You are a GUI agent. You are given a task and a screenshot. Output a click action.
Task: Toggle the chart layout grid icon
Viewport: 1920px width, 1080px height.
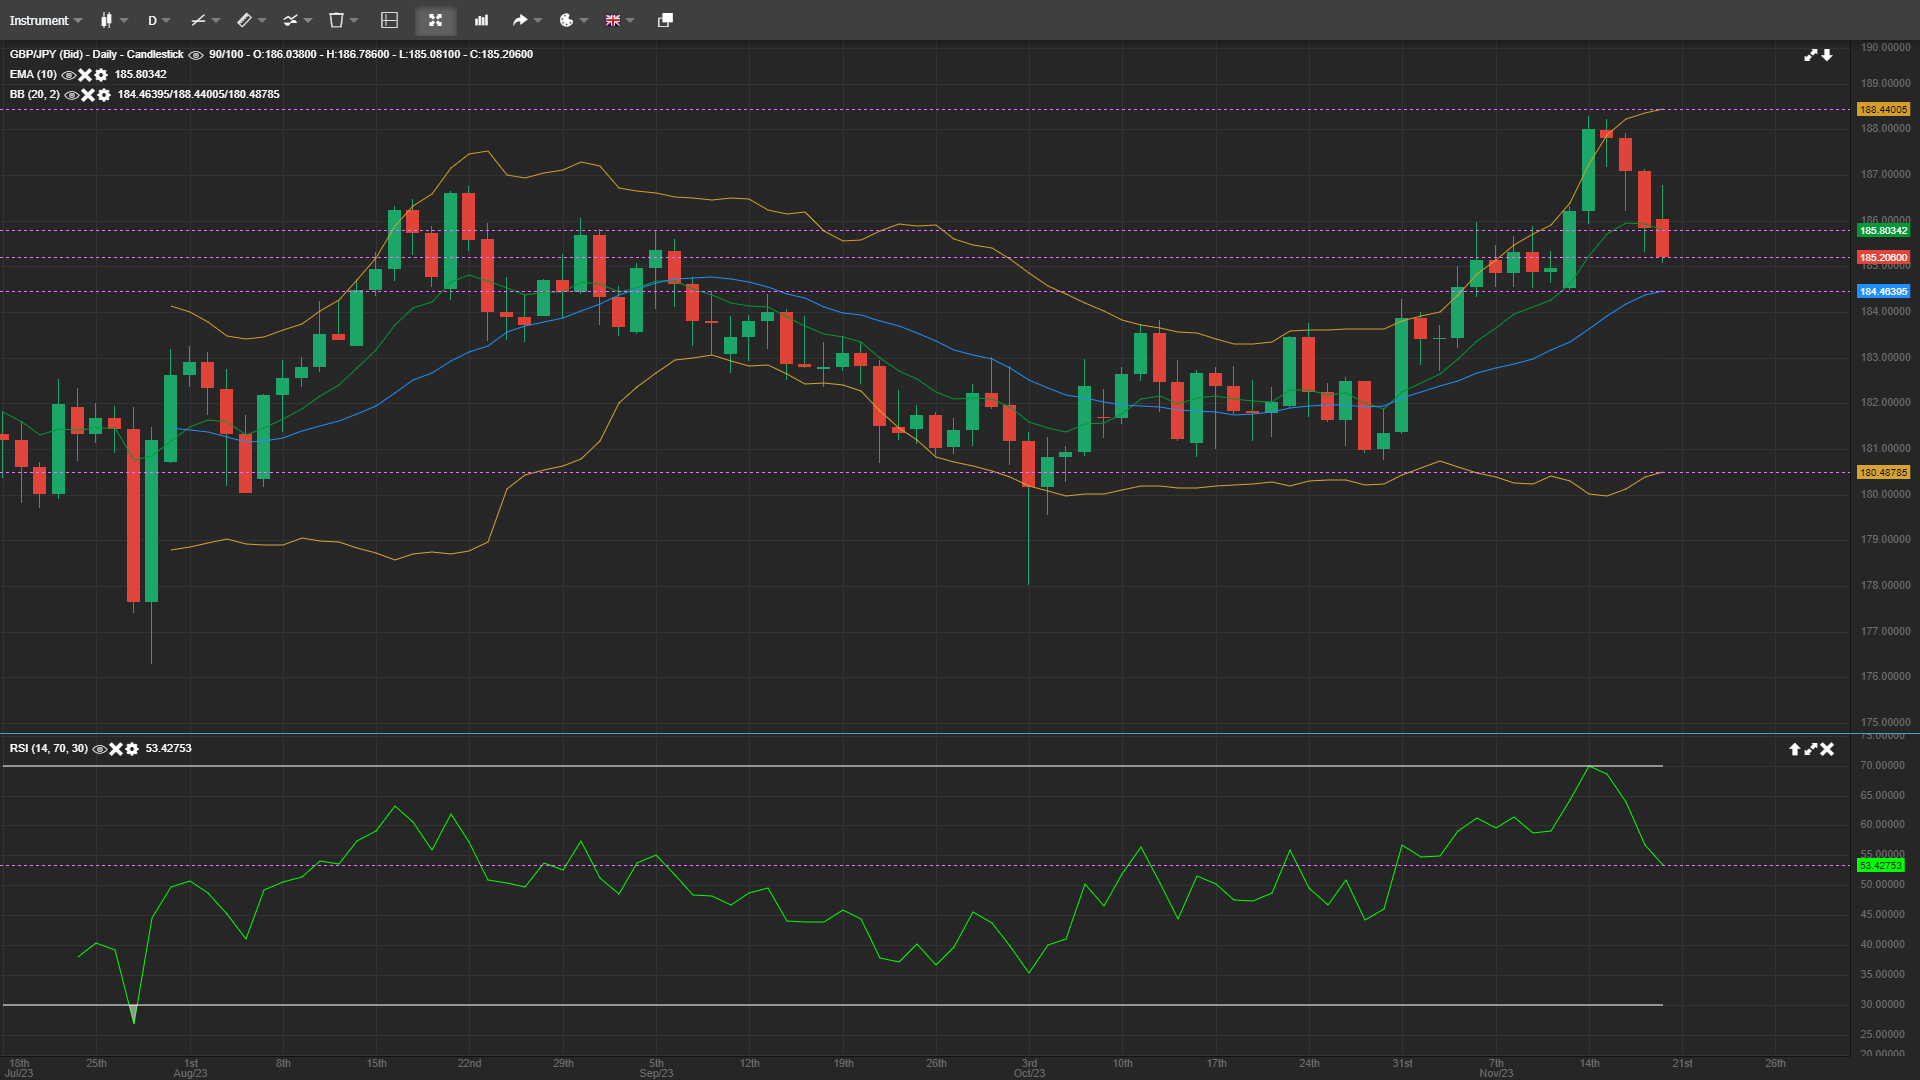(x=390, y=20)
